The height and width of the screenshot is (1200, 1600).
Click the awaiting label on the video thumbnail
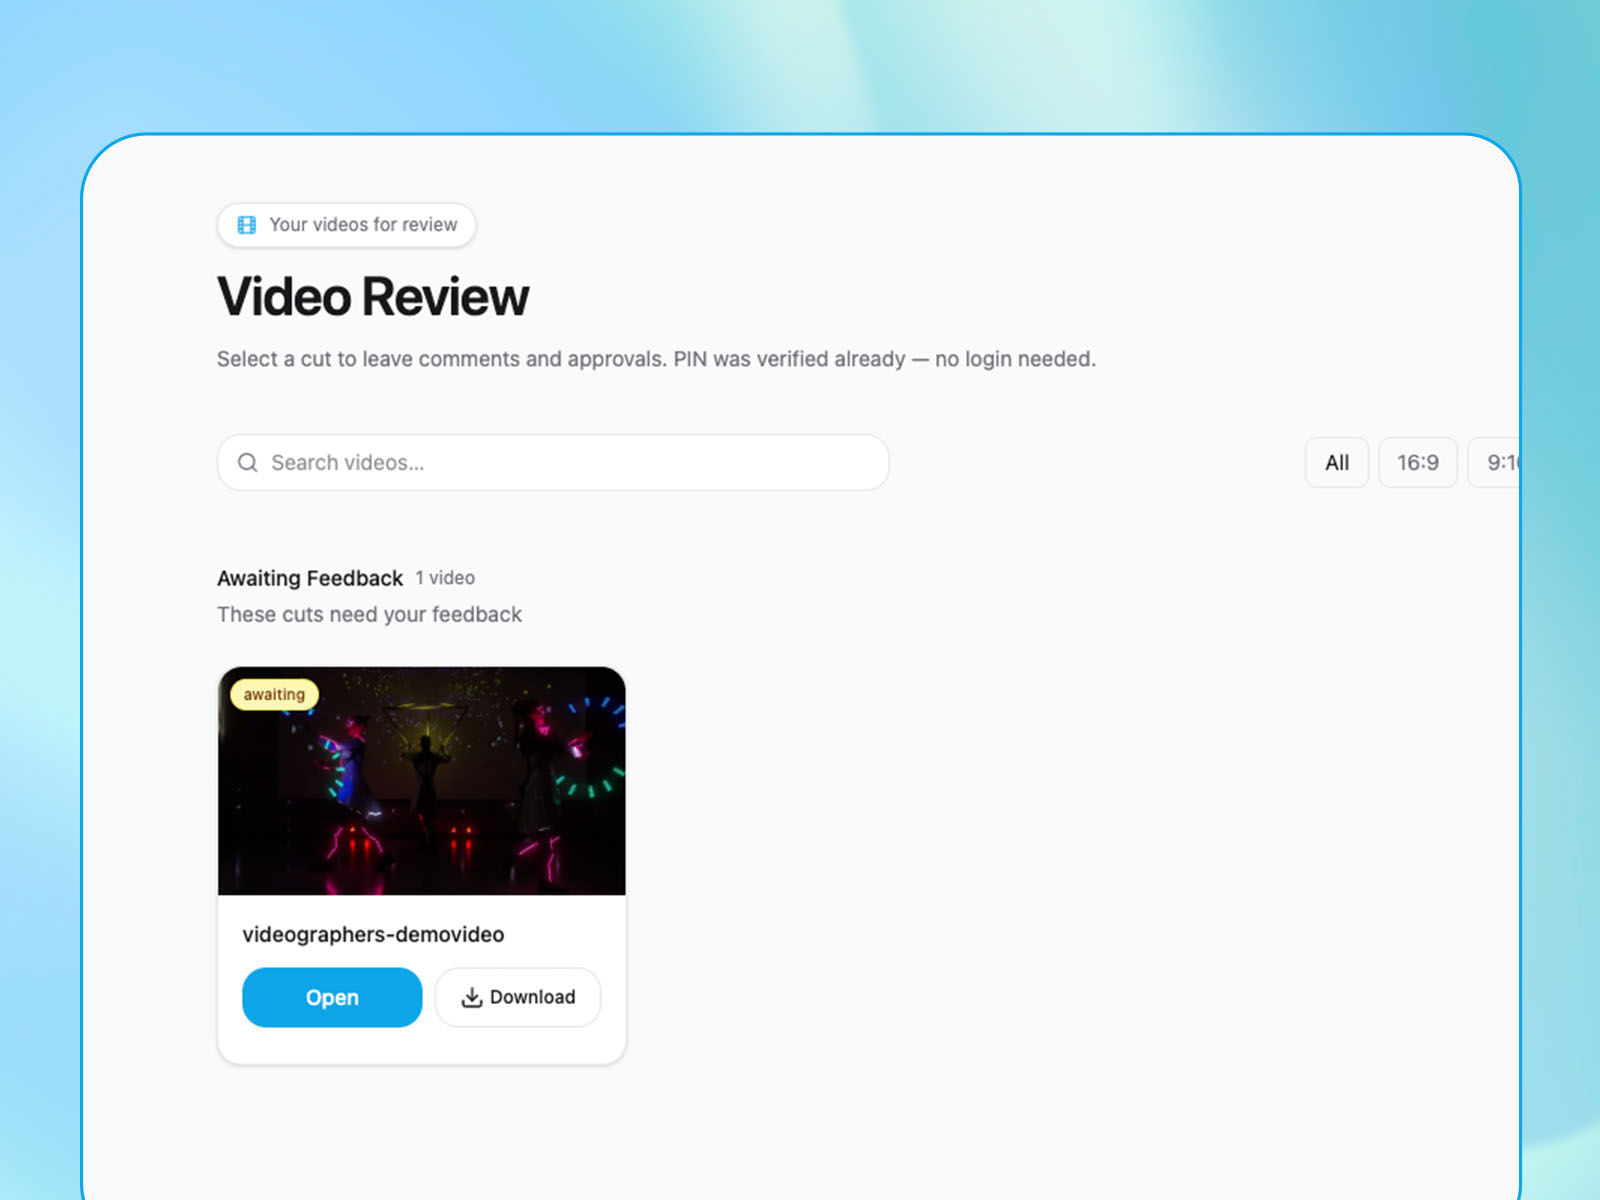(x=273, y=693)
